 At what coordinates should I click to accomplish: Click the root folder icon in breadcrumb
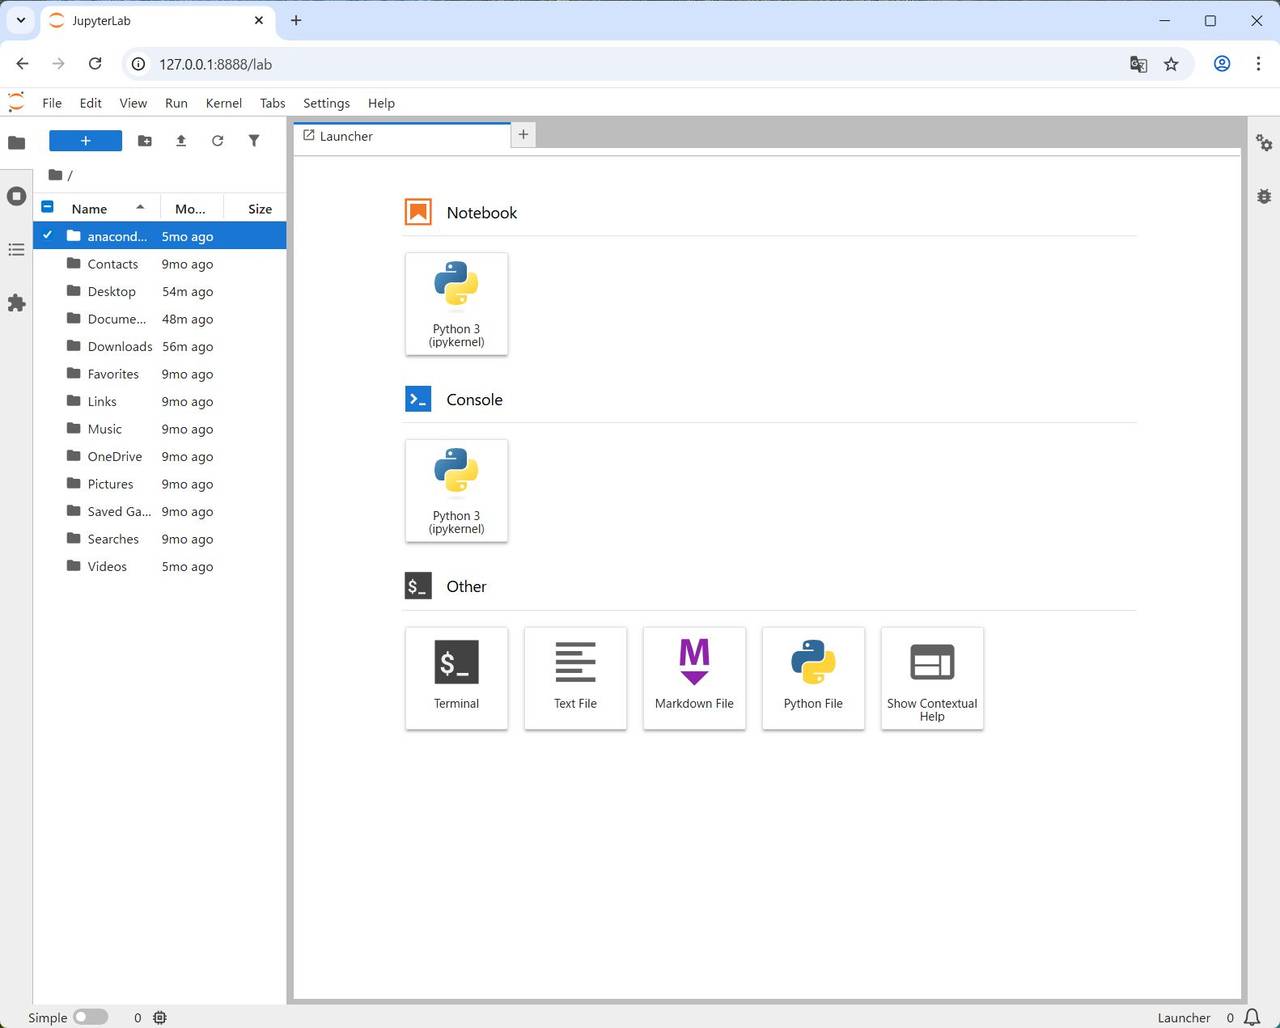pyautogui.click(x=55, y=174)
